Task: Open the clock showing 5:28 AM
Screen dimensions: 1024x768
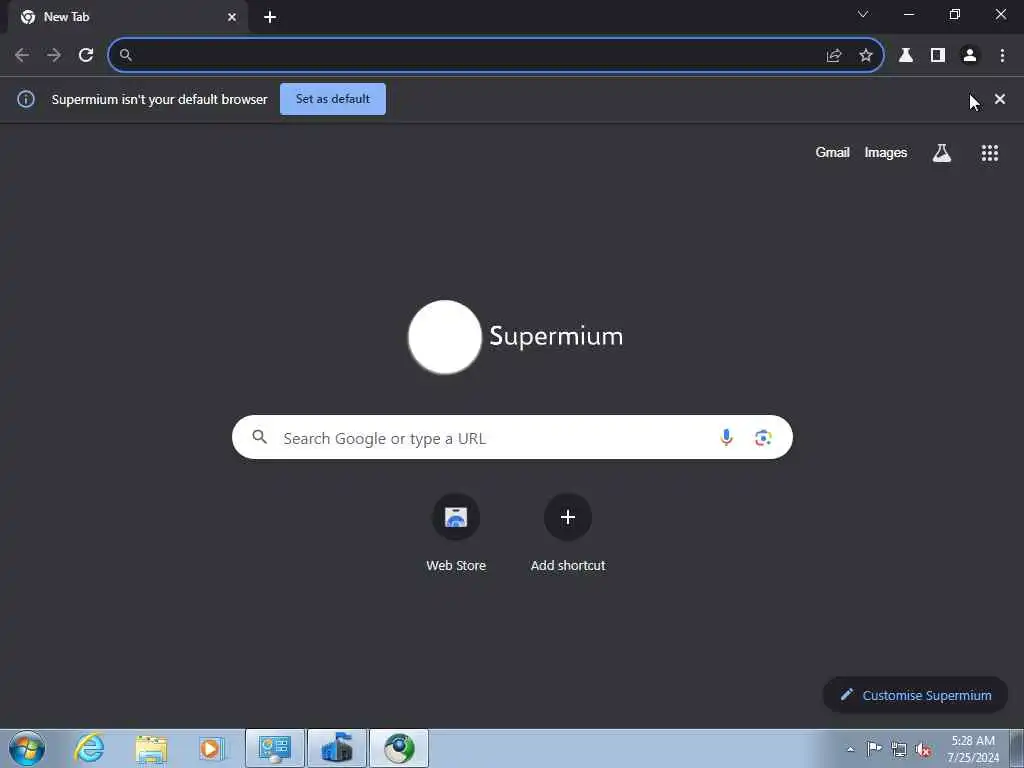Action: click(x=973, y=749)
